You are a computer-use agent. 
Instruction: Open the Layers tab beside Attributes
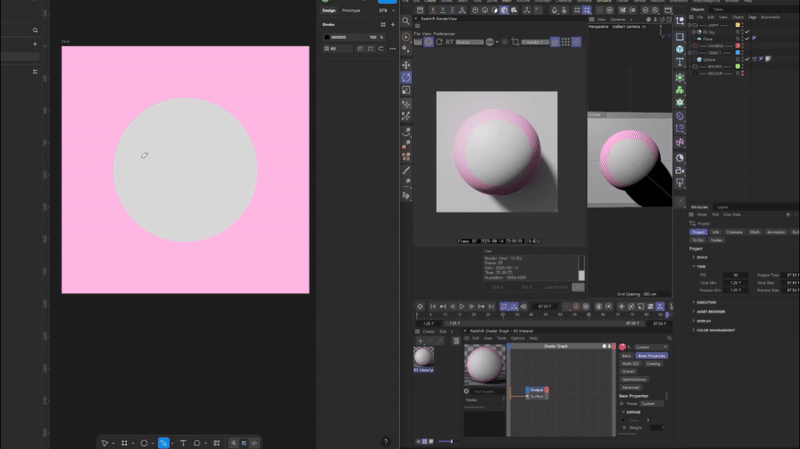click(x=723, y=207)
